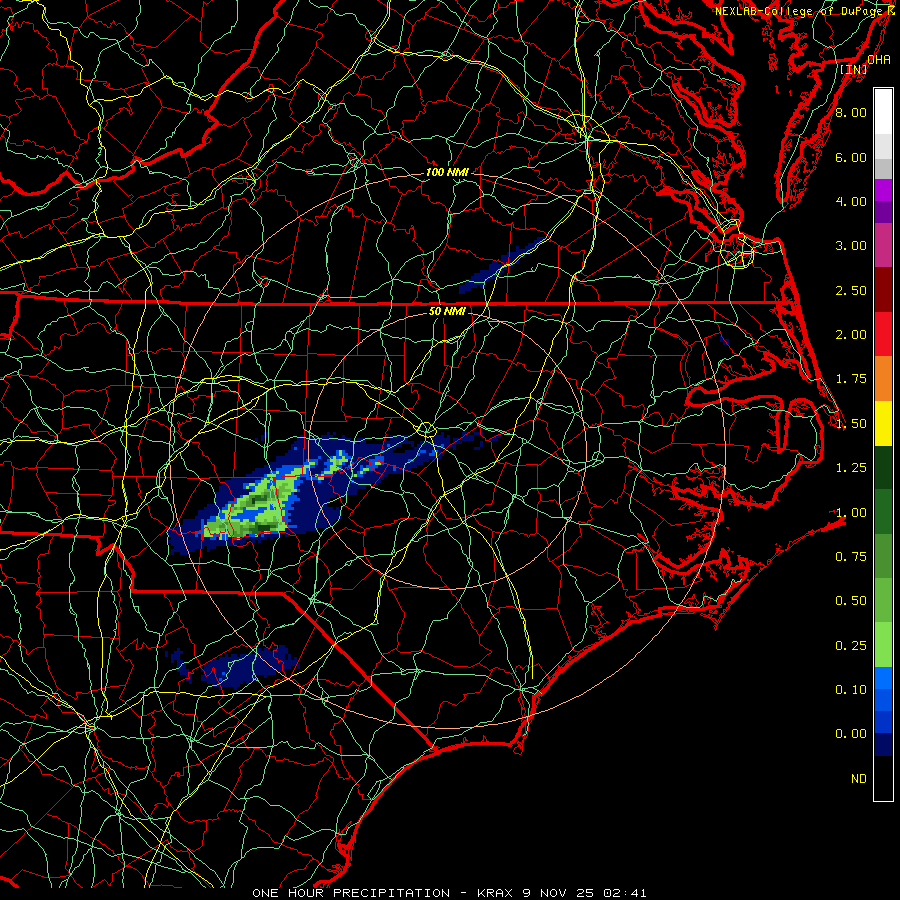Click the "8.00" legend value
The height and width of the screenshot is (900, 900).
[851, 112]
